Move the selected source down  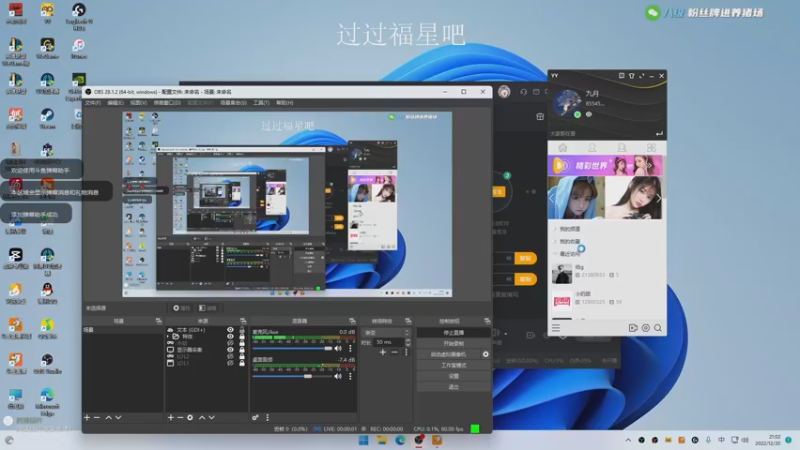212,417
